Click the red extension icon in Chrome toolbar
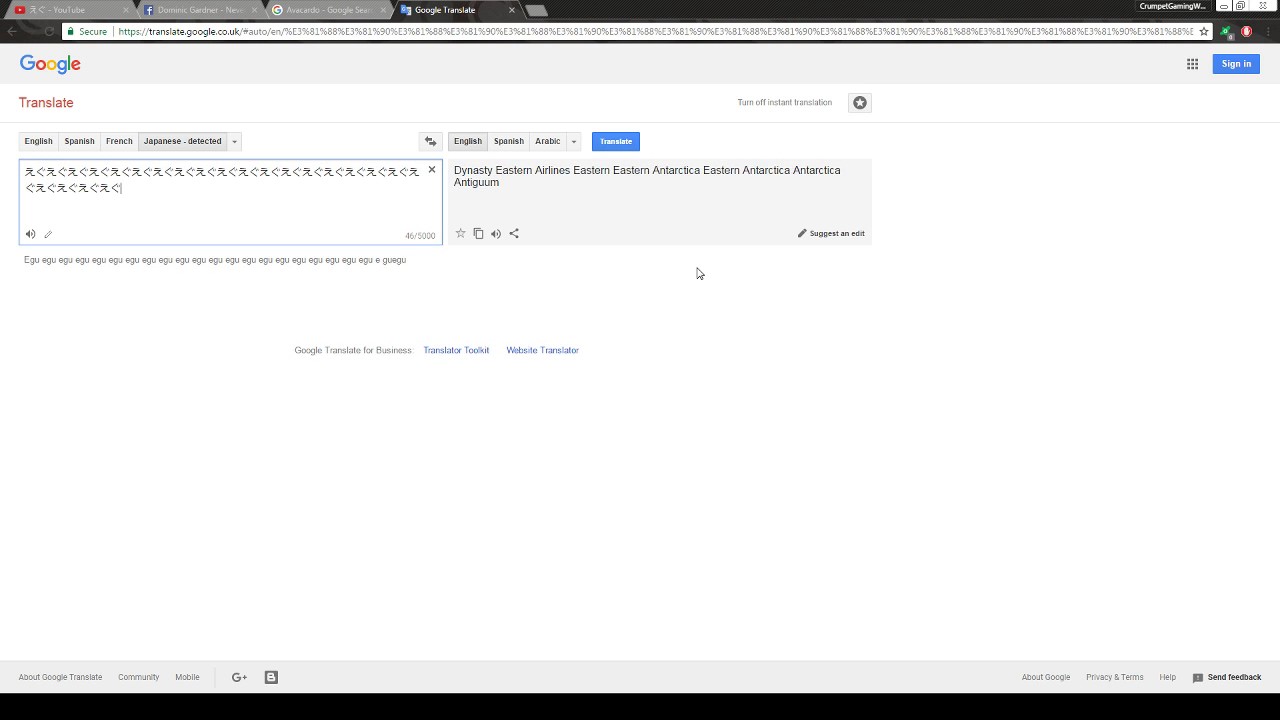This screenshot has height=720, width=1280. pos(1246,31)
